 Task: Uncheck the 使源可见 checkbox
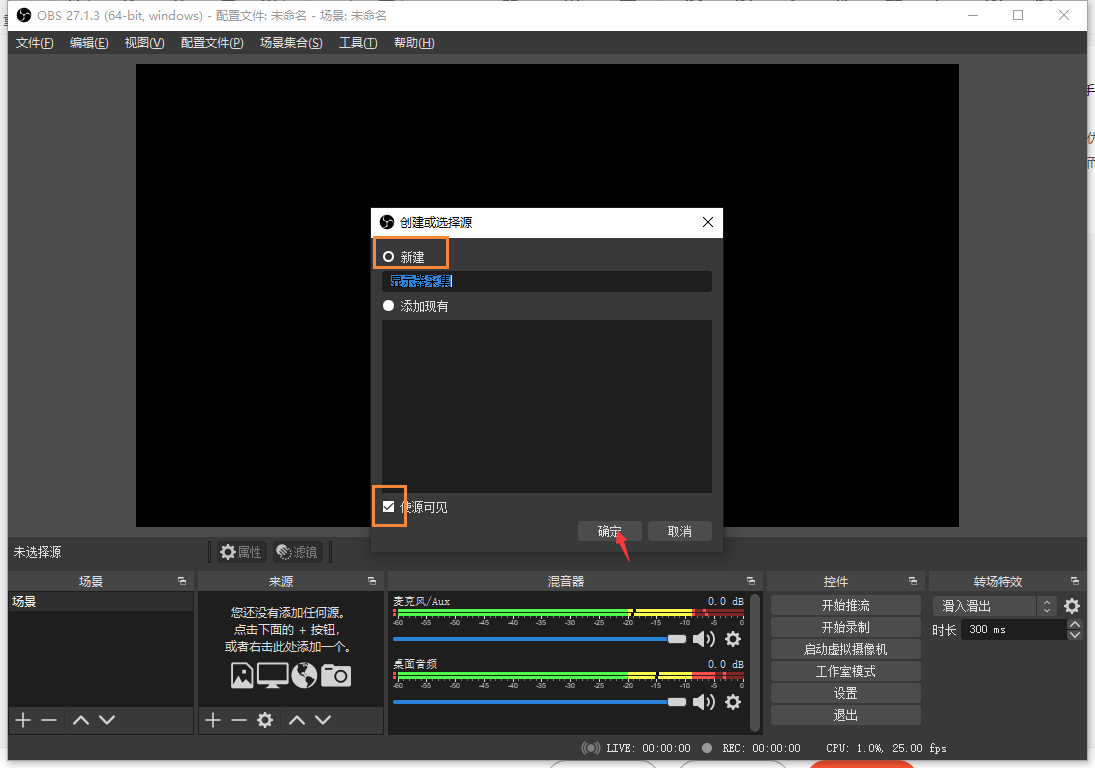click(x=389, y=507)
